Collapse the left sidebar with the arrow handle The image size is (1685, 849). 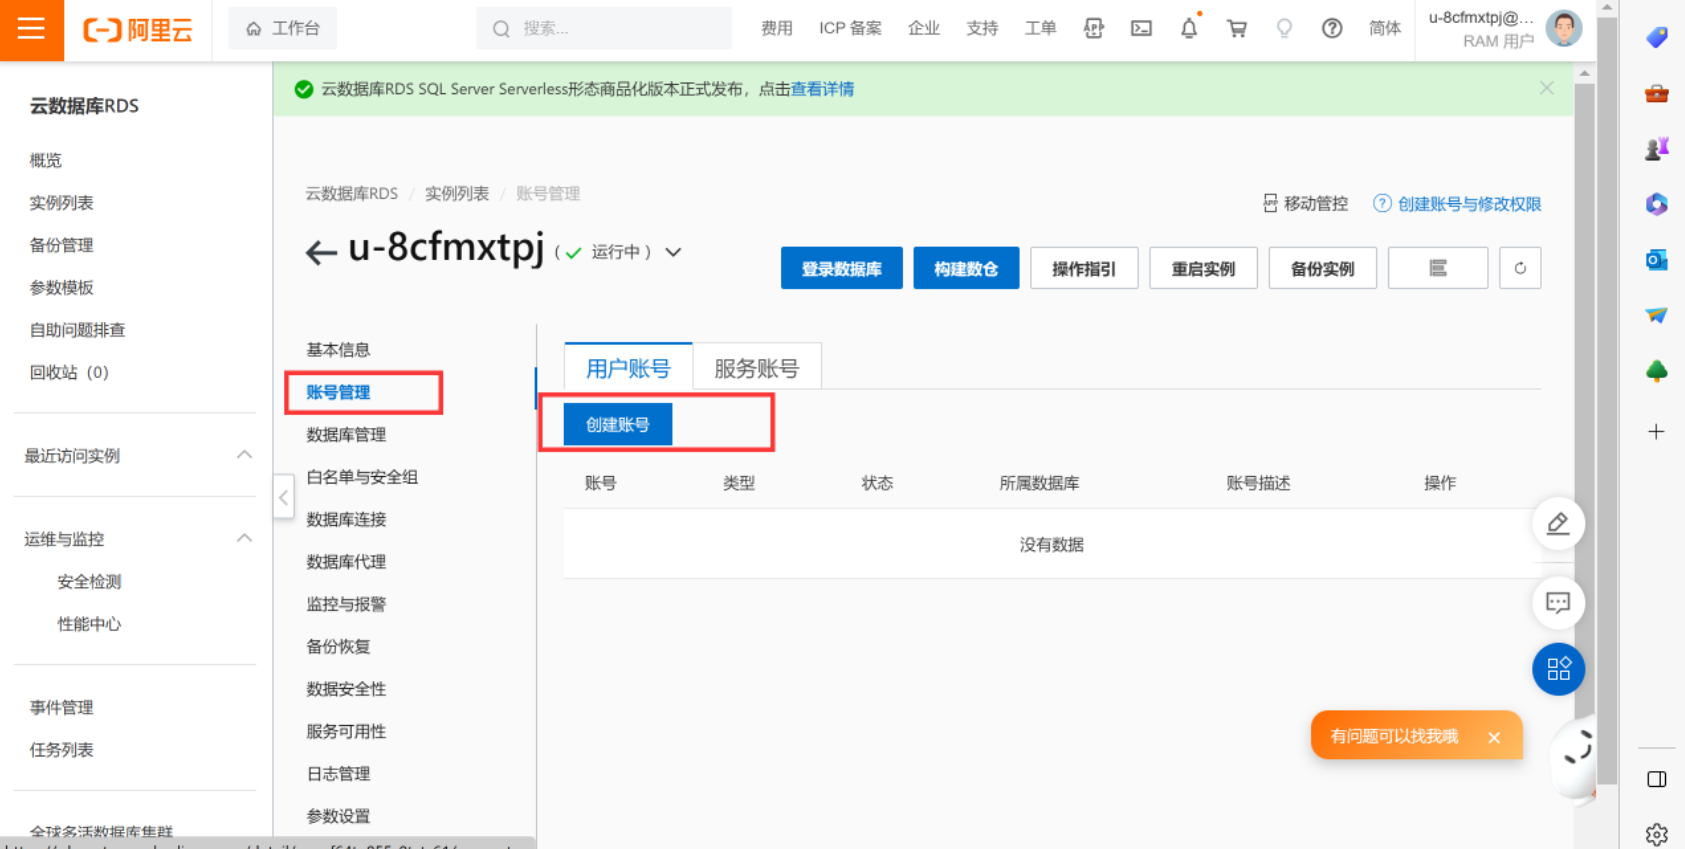tap(284, 497)
